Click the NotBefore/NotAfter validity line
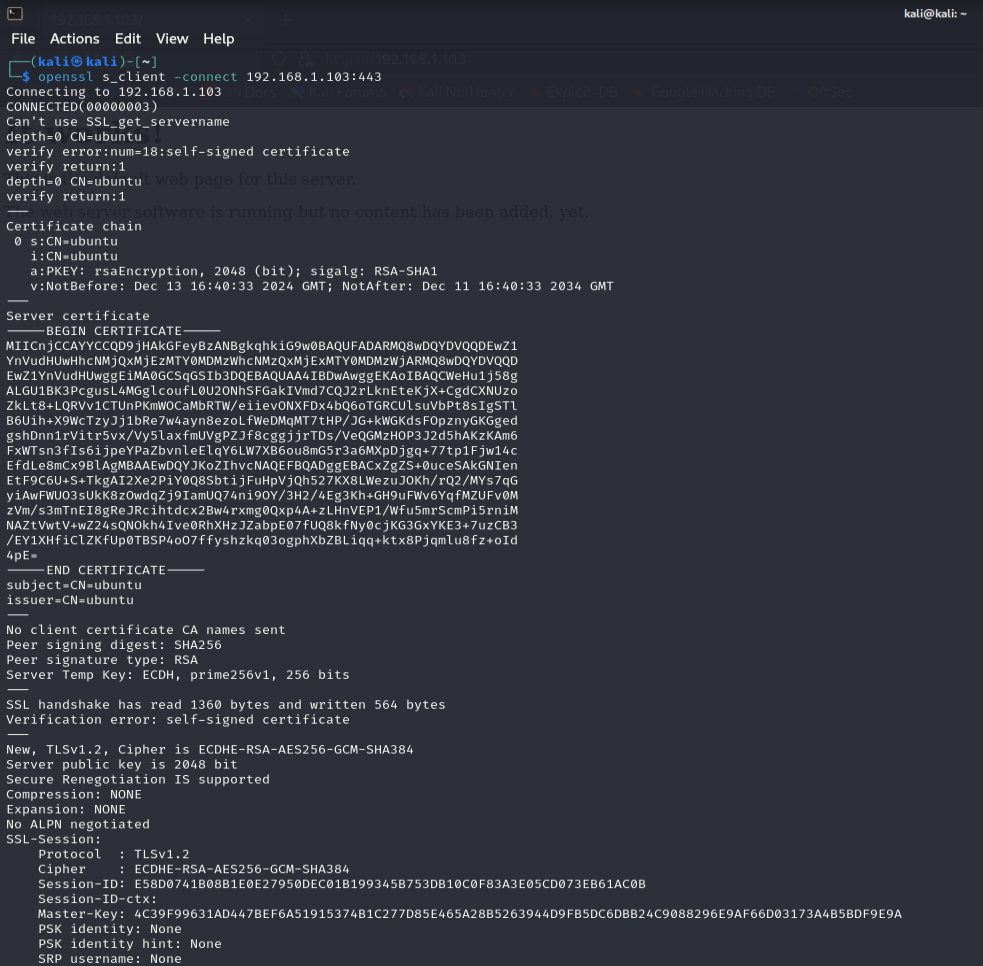This screenshot has height=966, width=983. click(x=322, y=286)
